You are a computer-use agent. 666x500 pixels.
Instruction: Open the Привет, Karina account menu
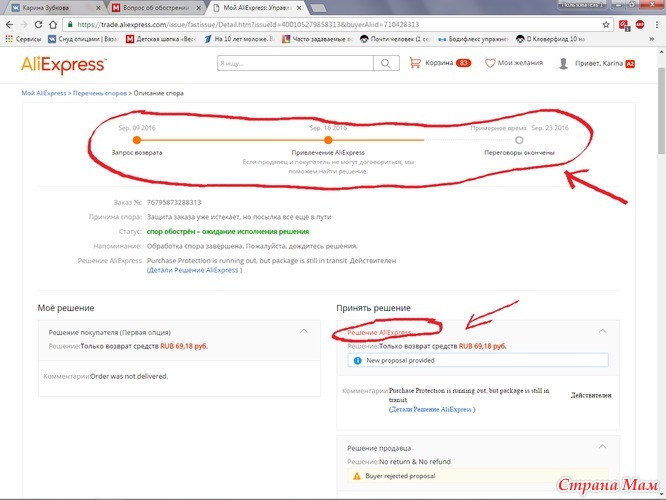pyautogui.click(x=597, y=63)
